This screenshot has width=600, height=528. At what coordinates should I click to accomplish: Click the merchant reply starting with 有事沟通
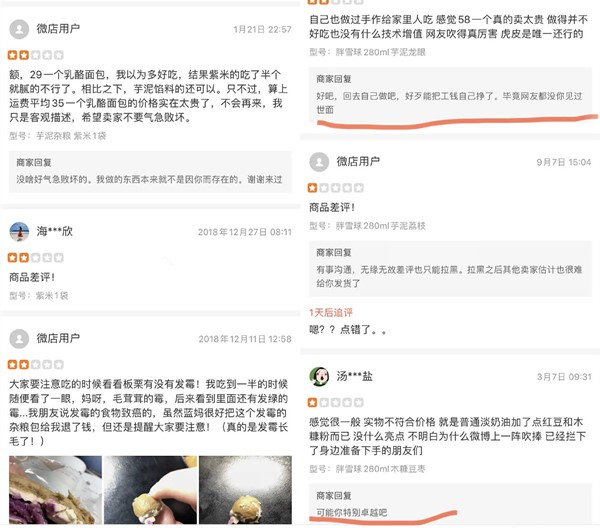click(449, 276)
